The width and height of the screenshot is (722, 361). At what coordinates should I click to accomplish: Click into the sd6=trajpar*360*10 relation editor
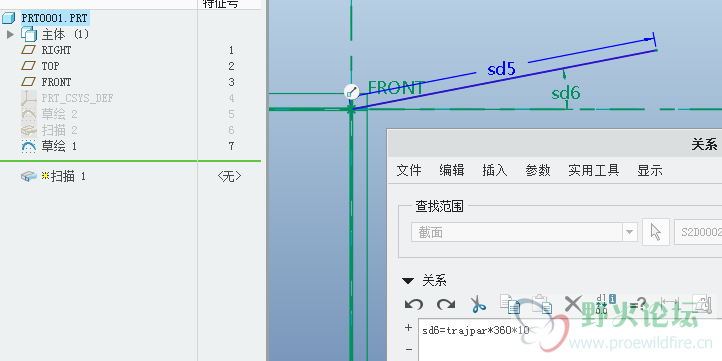coord(570,339)
